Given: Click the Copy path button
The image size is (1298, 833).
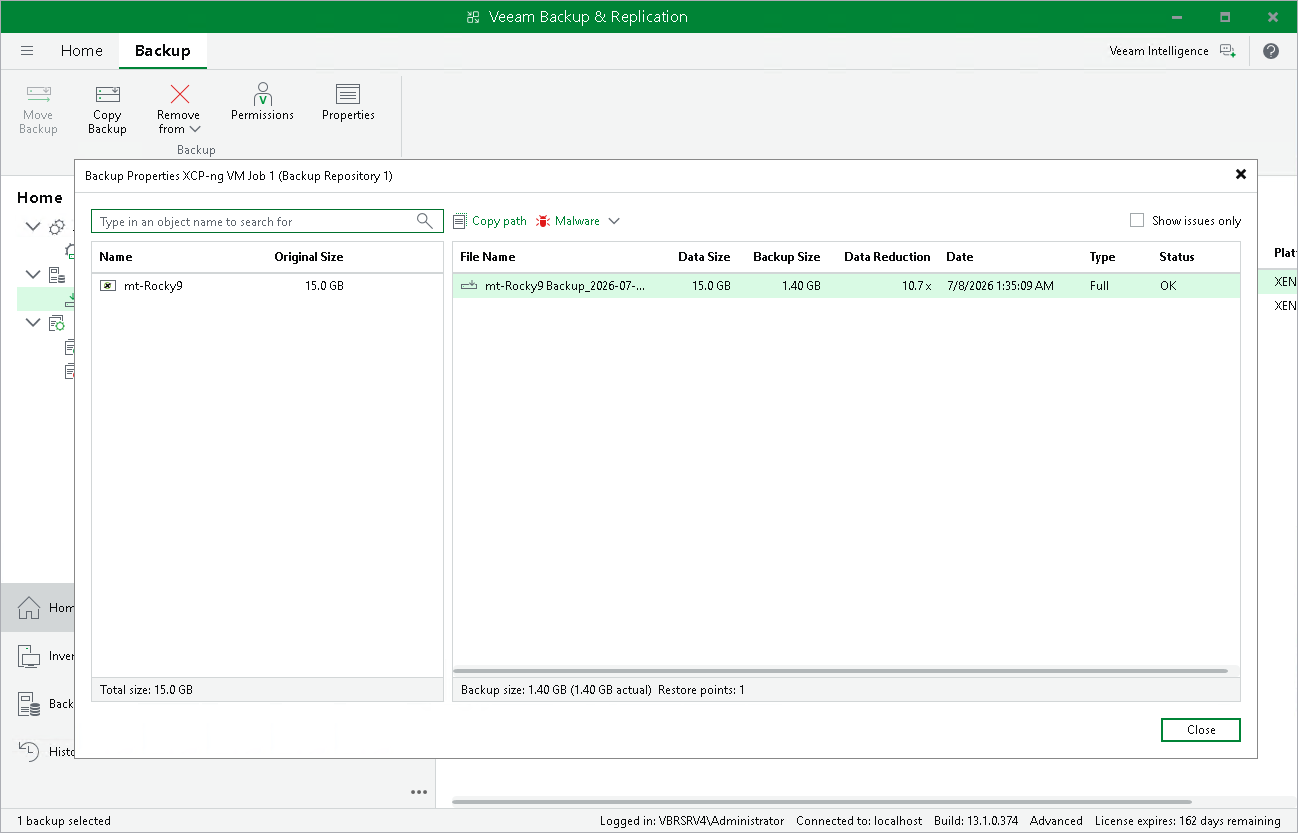Looking at the screenshot, I should (x=490, y=221).
